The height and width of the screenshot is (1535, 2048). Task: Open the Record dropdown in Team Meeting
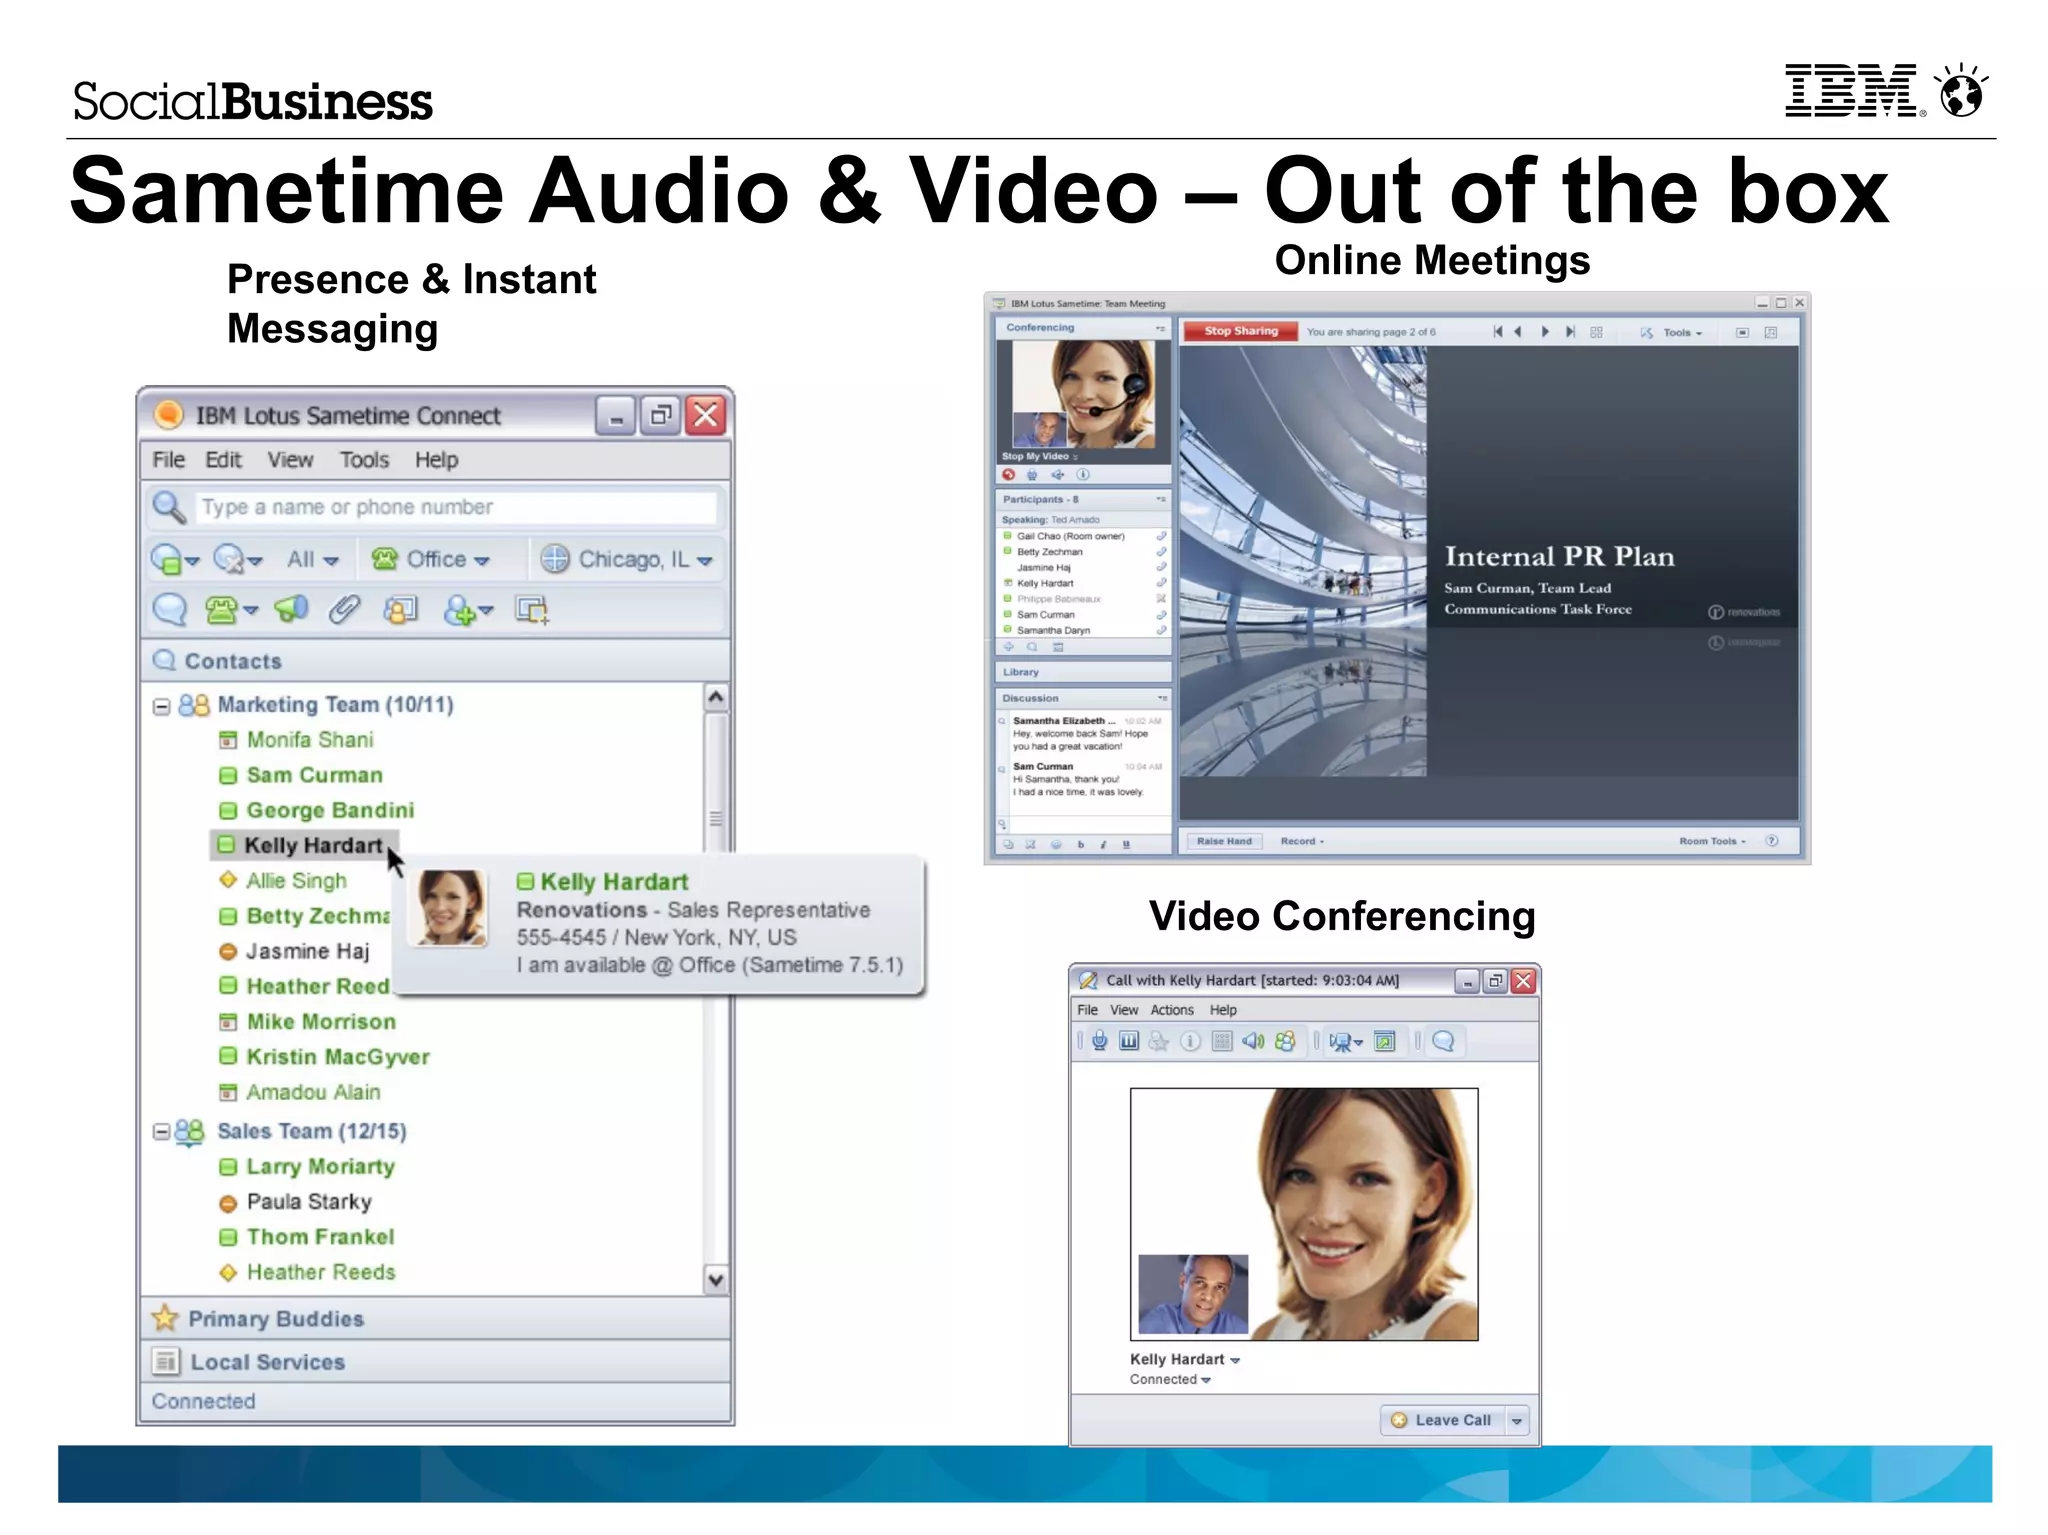pos(1302,841)
